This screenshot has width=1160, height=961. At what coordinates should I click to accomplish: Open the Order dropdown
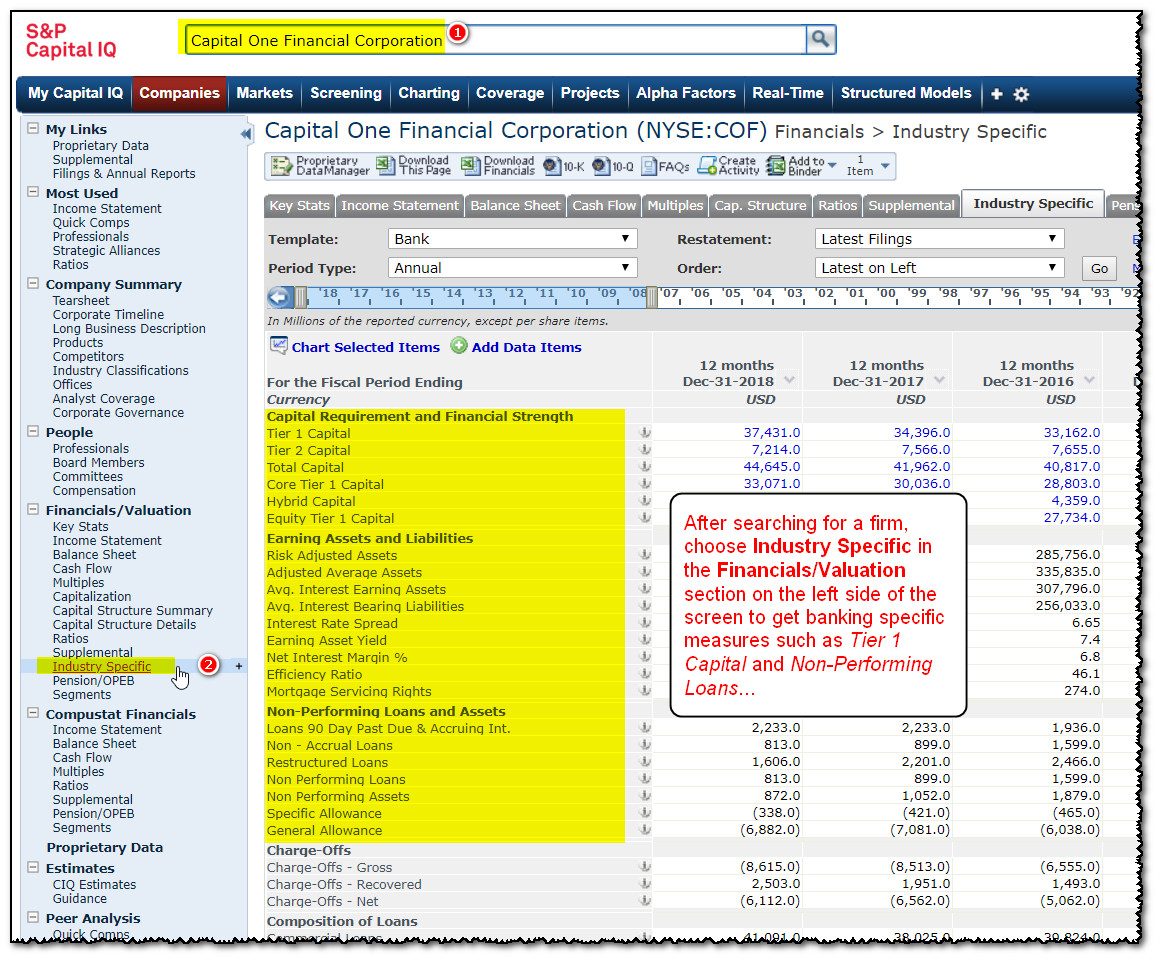click(x=940, y=268)
